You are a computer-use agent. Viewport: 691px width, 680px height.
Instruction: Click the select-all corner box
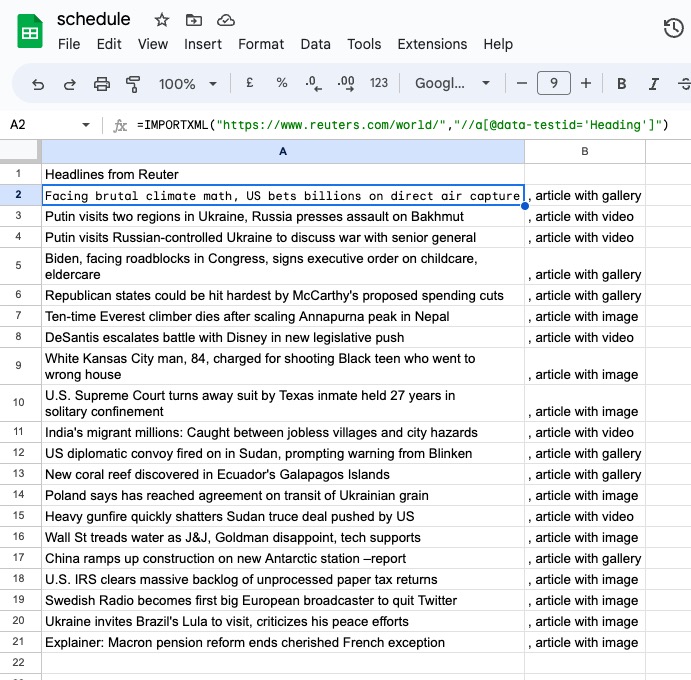point(20,152)
